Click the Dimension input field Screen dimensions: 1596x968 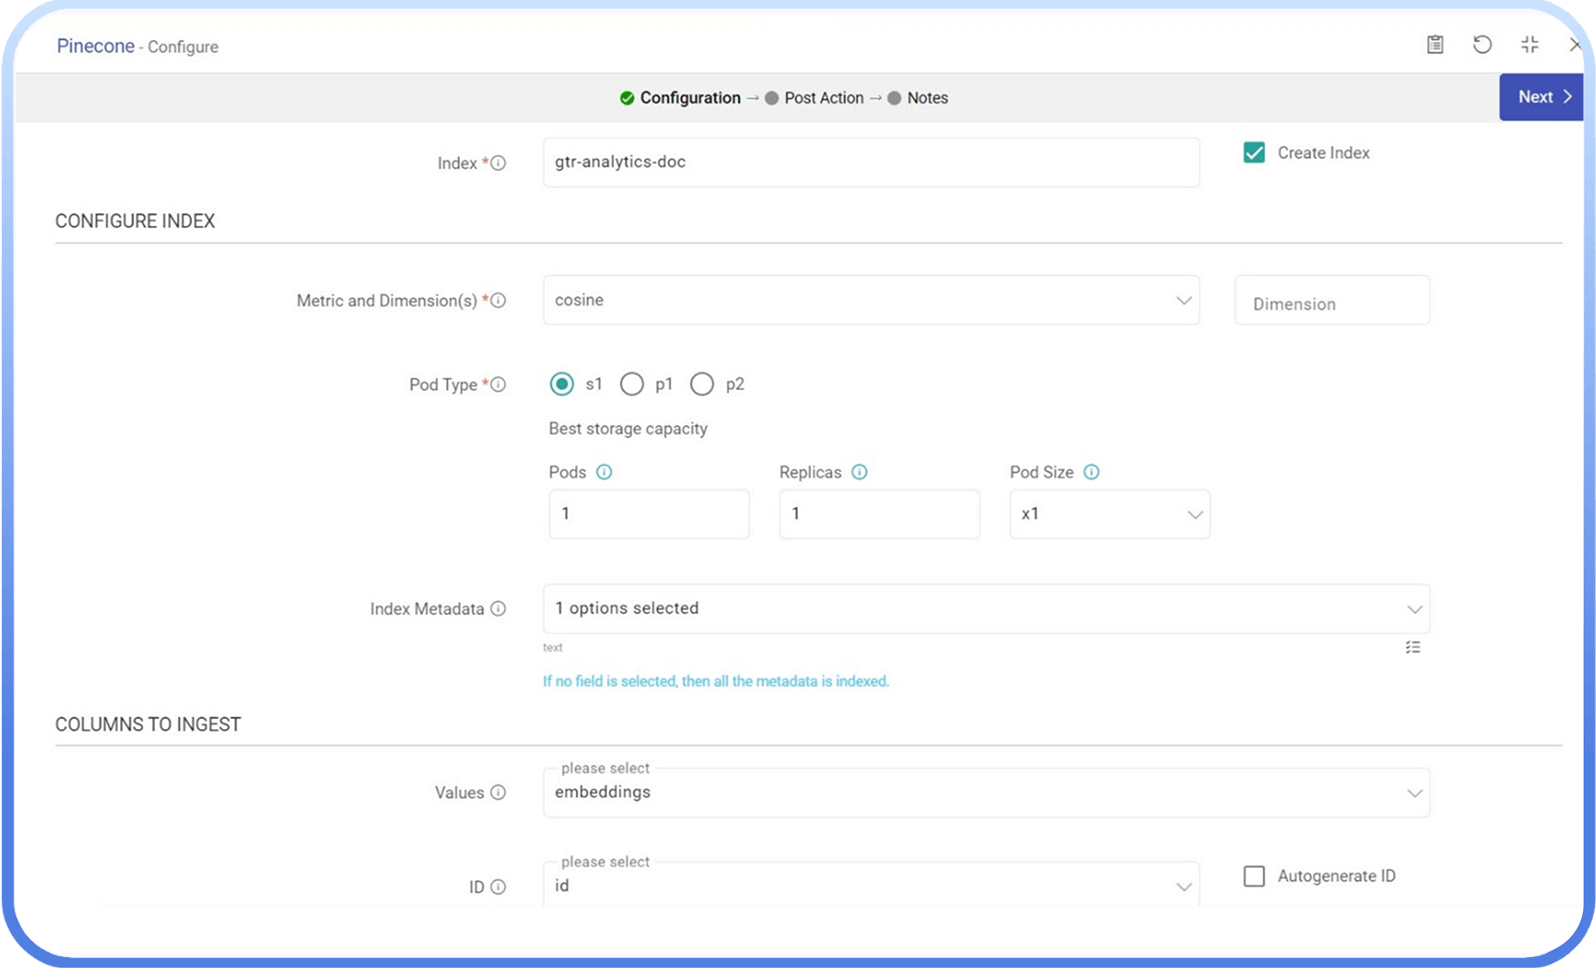[x=1331, y=301]
